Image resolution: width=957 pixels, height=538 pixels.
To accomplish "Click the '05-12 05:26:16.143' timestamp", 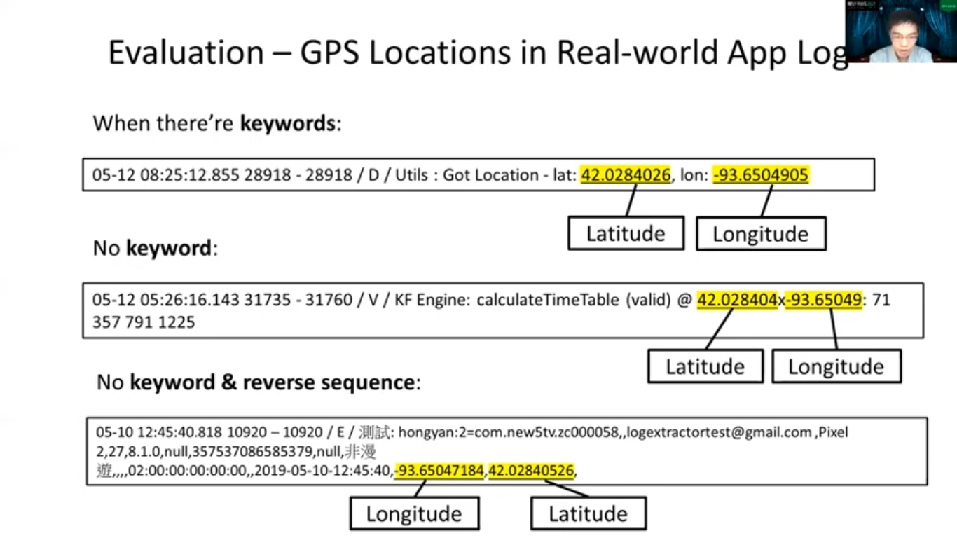I will (x=166, y=300).
